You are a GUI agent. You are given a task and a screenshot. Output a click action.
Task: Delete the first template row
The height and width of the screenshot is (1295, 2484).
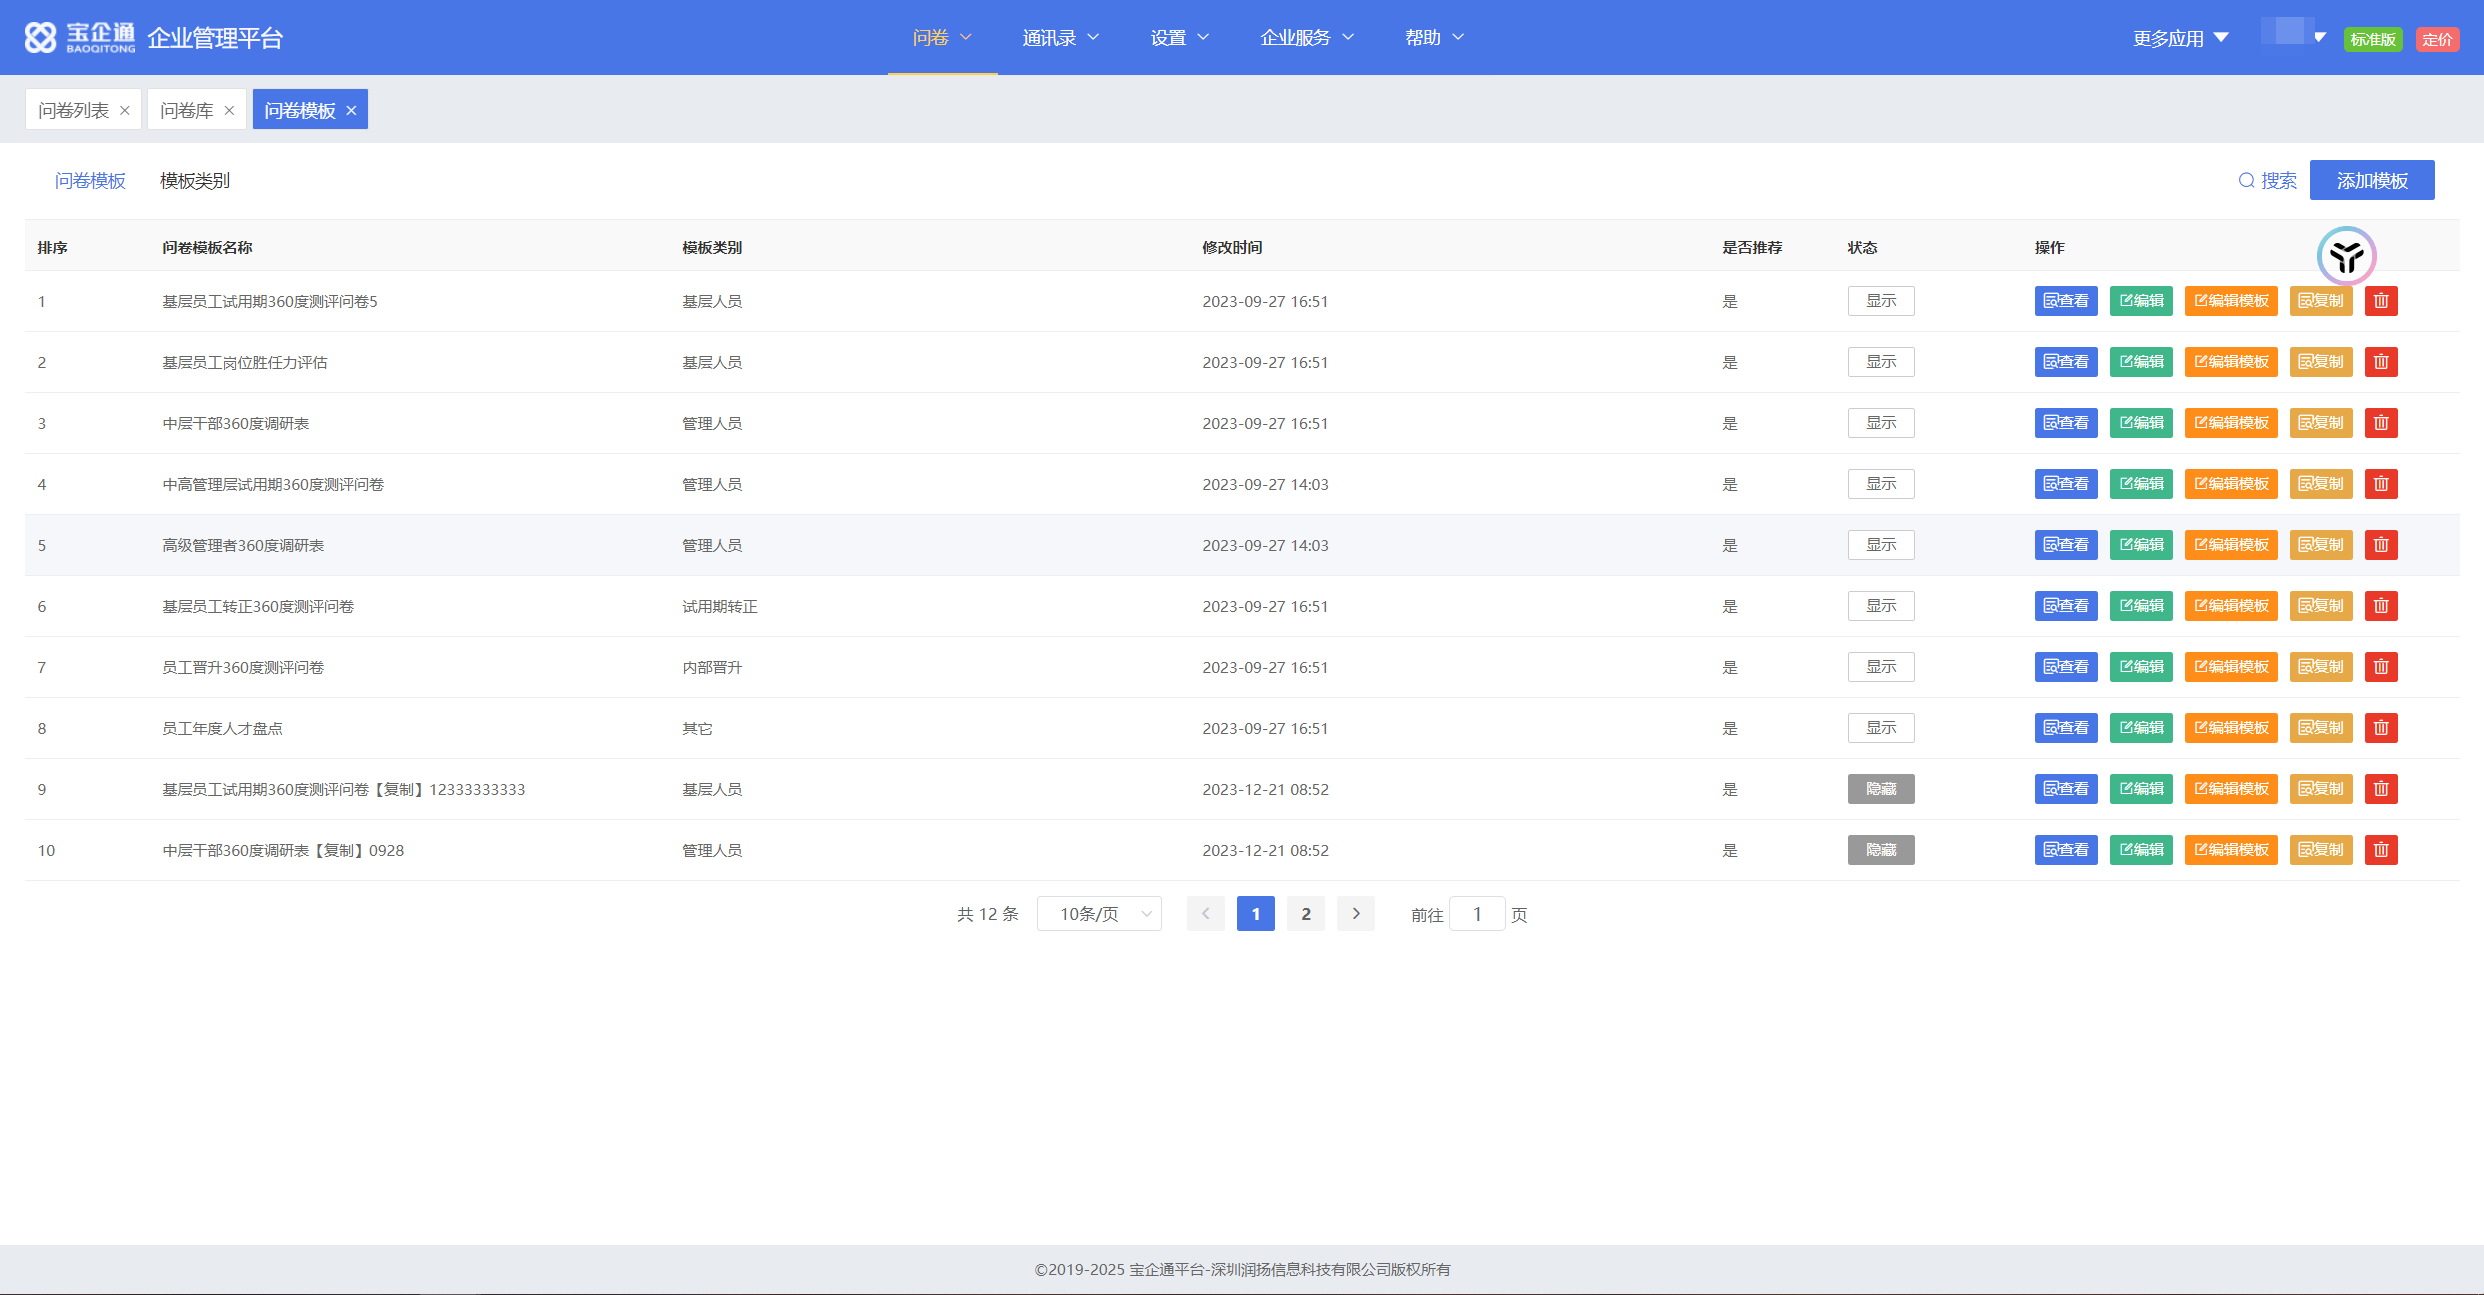(x=2380, y=301)
